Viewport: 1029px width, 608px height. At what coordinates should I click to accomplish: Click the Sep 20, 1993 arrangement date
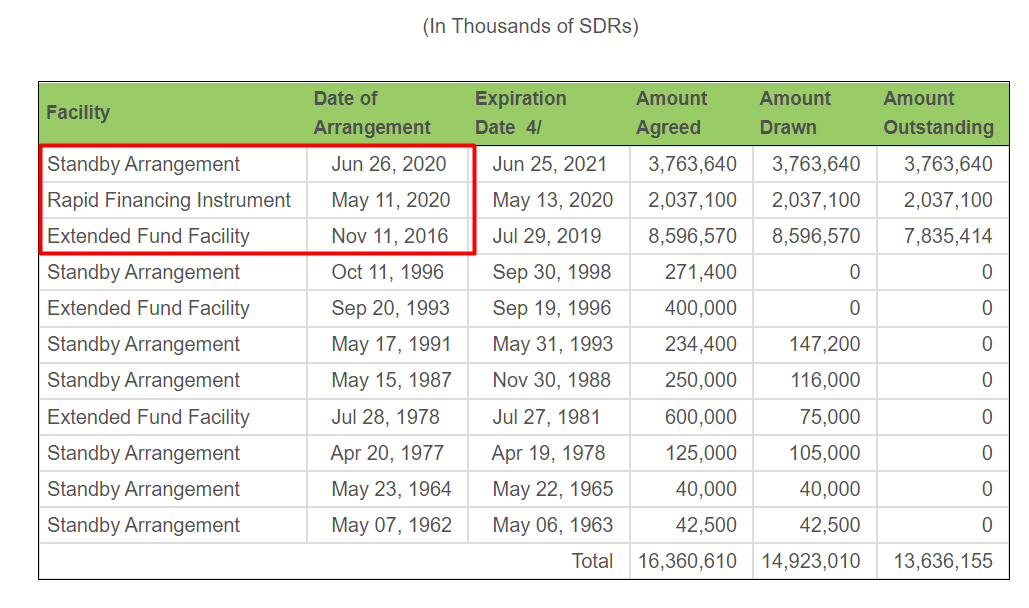[391, 308]
